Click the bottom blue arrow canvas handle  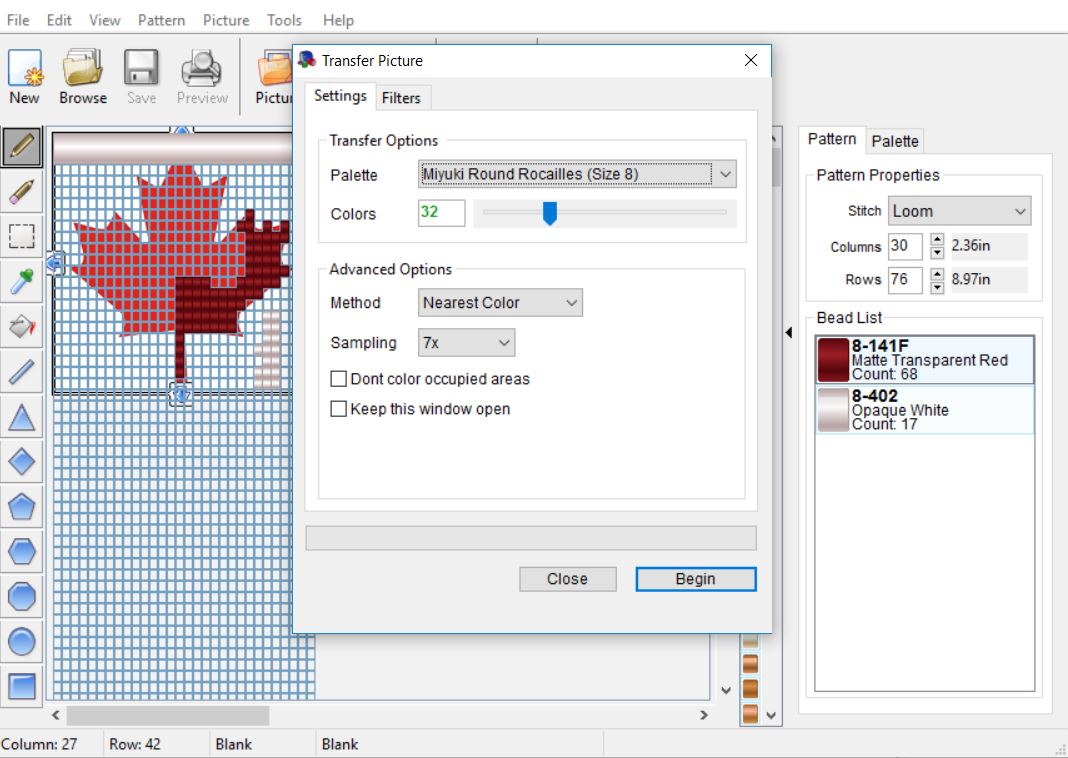(x=180, y=395)
